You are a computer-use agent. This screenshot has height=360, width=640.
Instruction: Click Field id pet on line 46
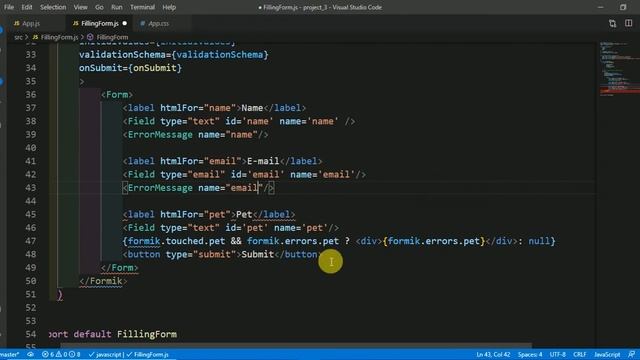231,228
